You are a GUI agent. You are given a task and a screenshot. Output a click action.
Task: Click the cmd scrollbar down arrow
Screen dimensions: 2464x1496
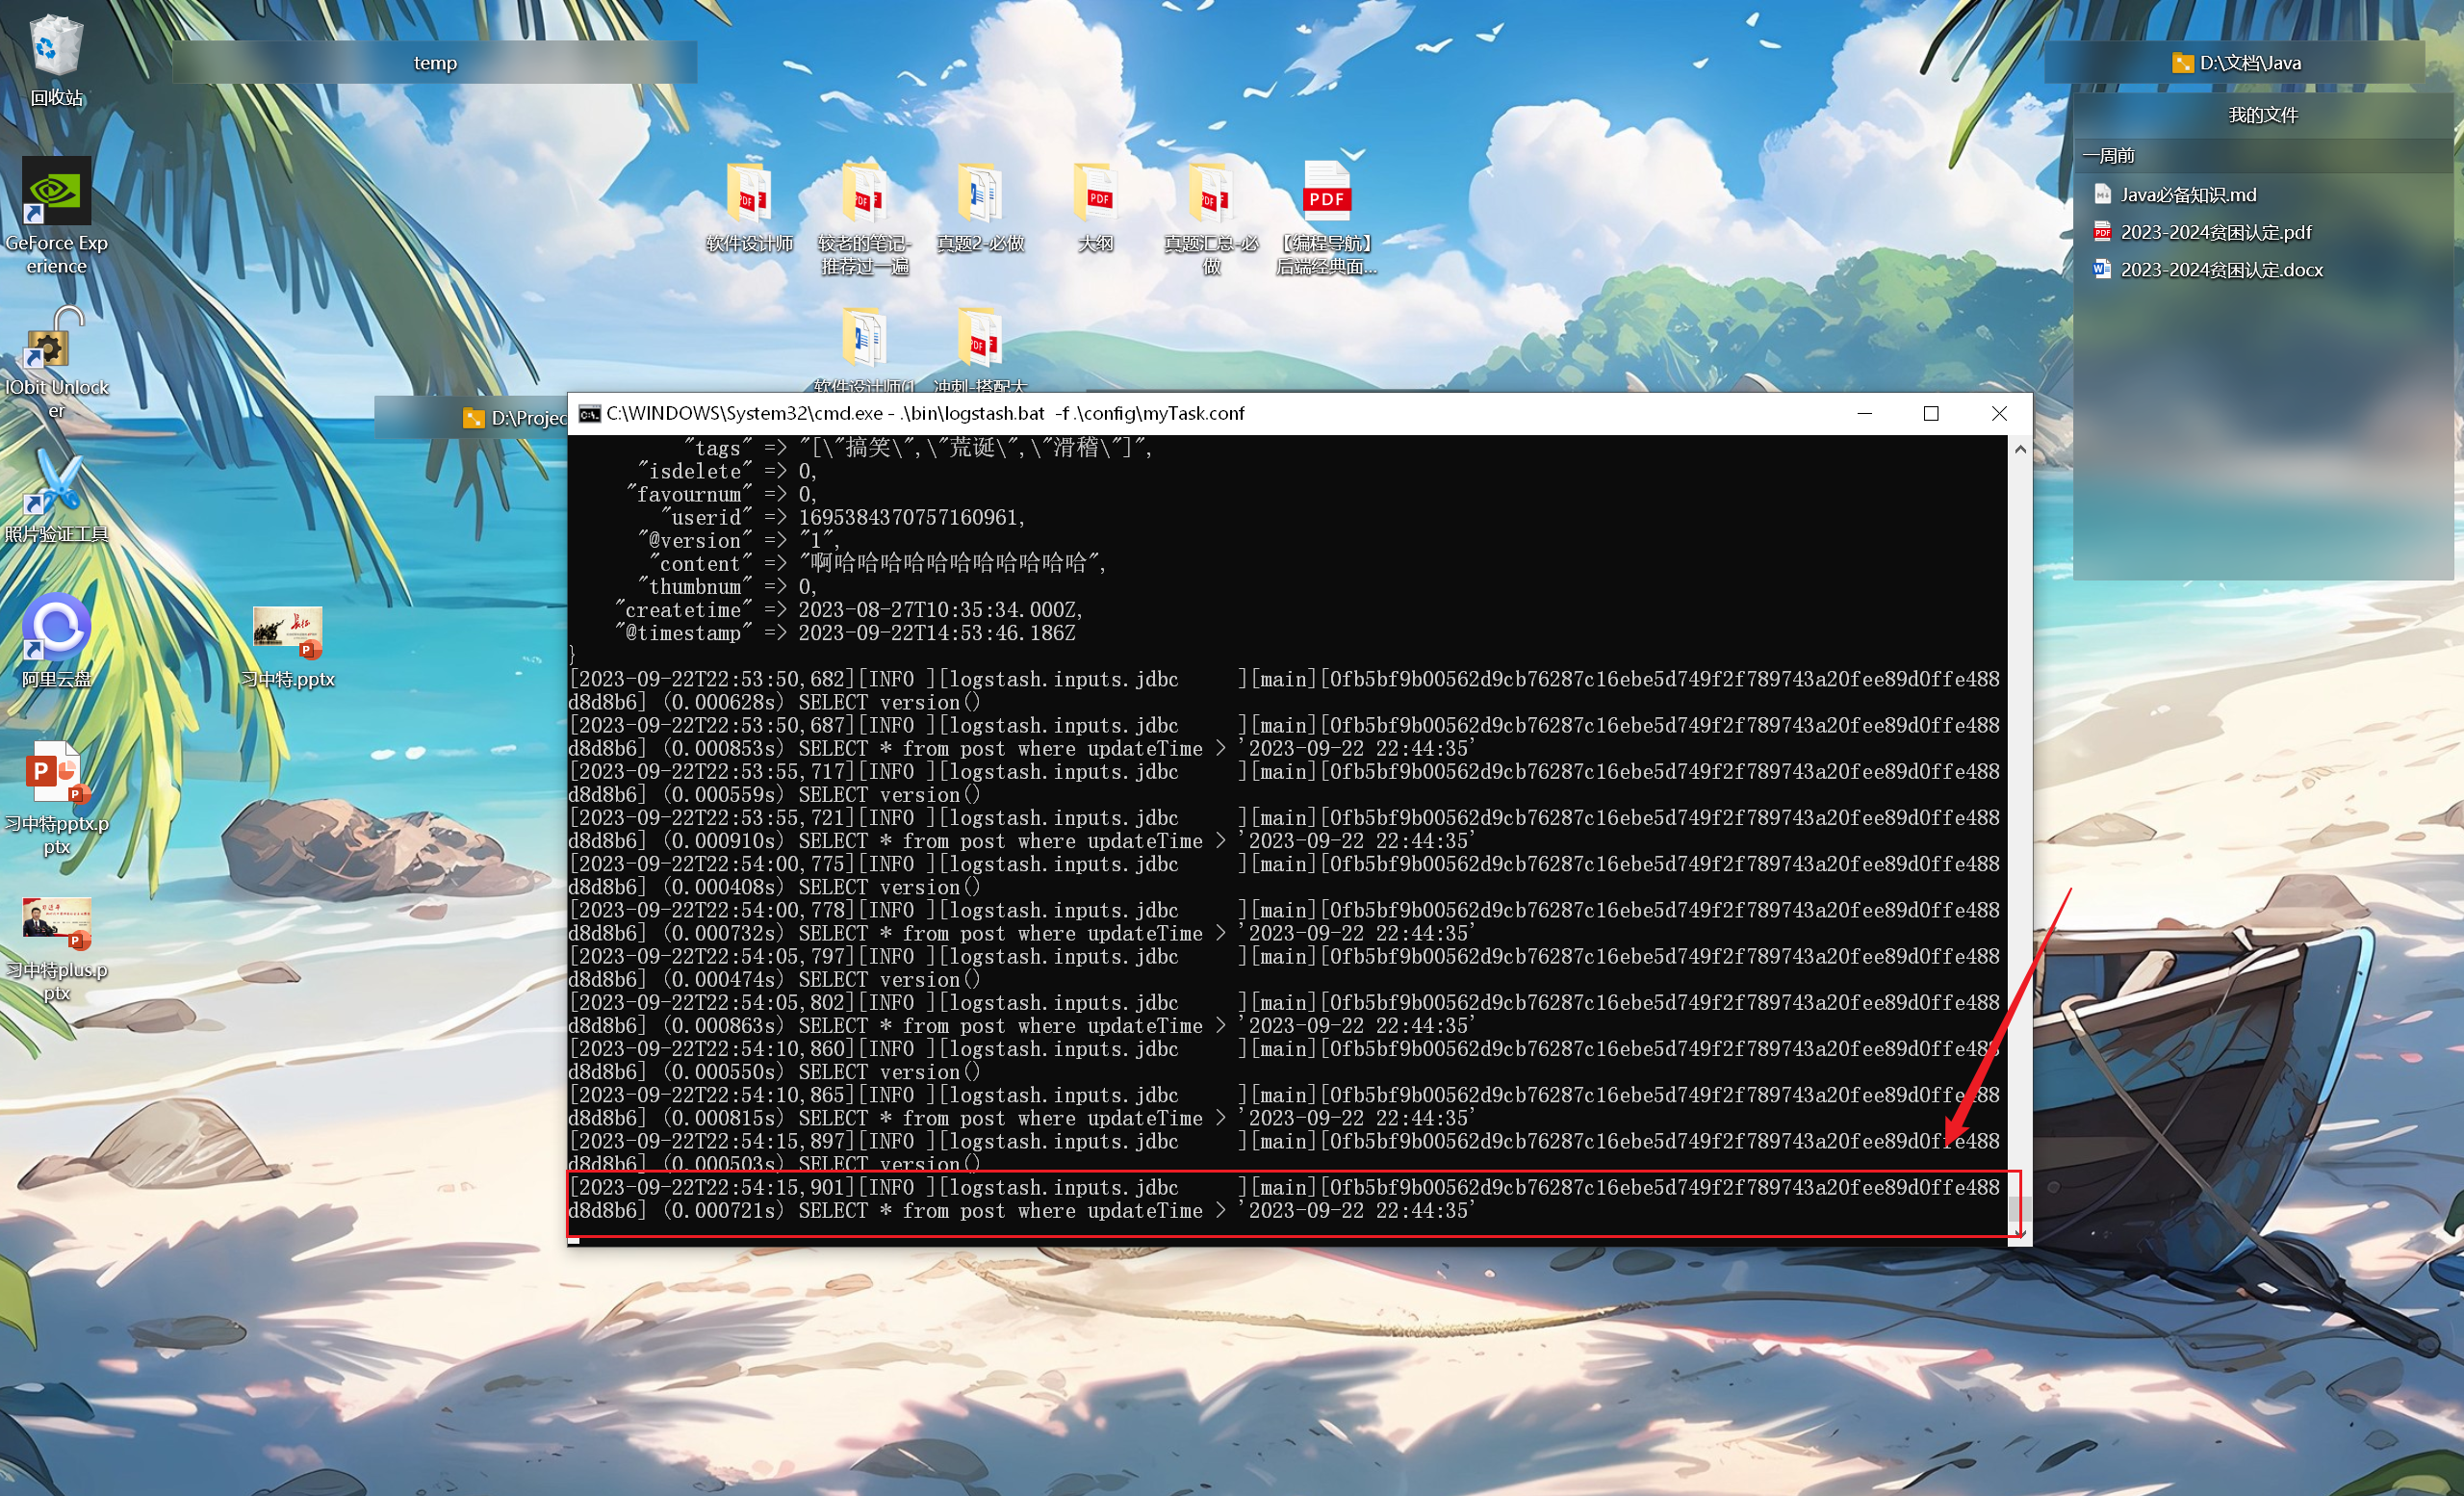point(2020,1234)
